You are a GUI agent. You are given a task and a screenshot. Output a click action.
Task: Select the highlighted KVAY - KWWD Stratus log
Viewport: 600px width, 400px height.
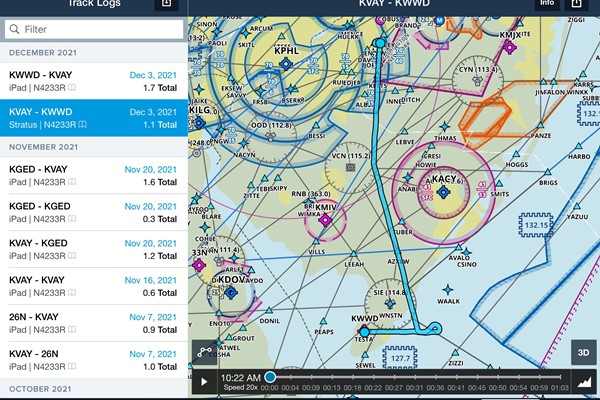coord(93,117)
